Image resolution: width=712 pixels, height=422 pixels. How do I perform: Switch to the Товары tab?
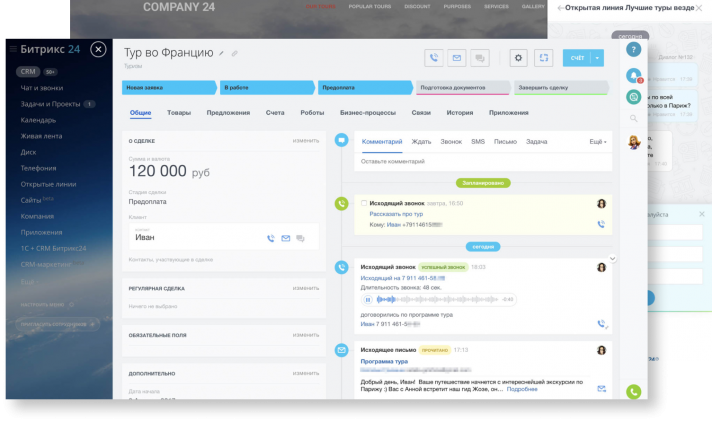click(x=179, y=113)
